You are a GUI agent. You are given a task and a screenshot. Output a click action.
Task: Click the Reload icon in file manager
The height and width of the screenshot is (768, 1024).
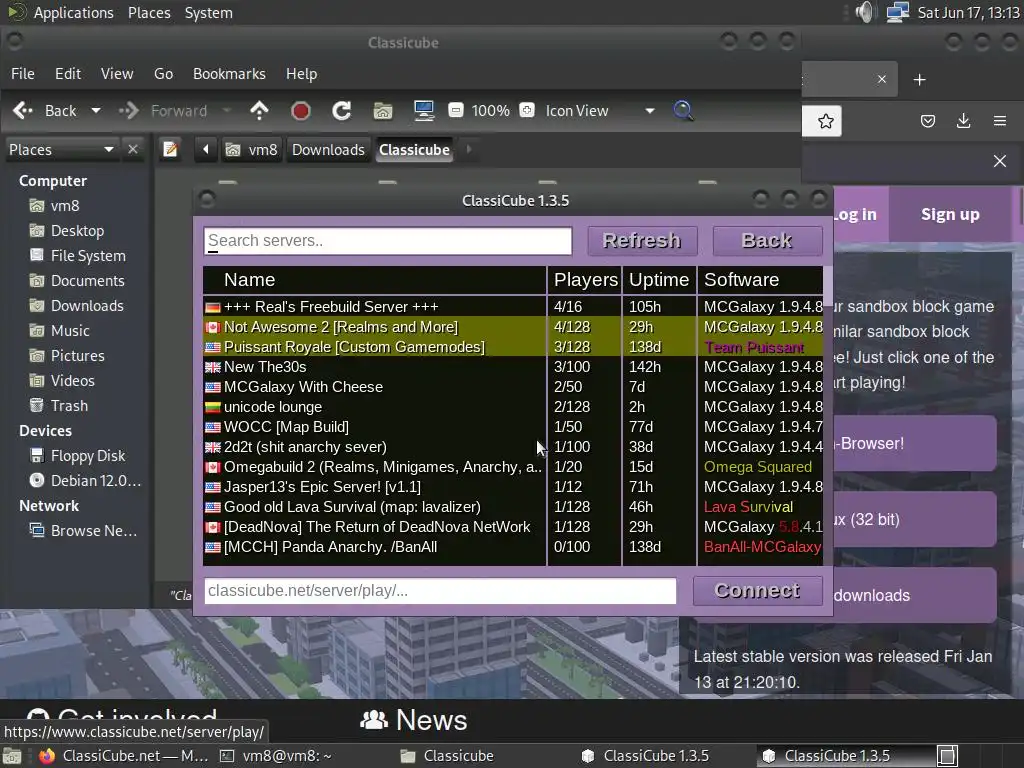pyautogui.click(x=342, y=110)
